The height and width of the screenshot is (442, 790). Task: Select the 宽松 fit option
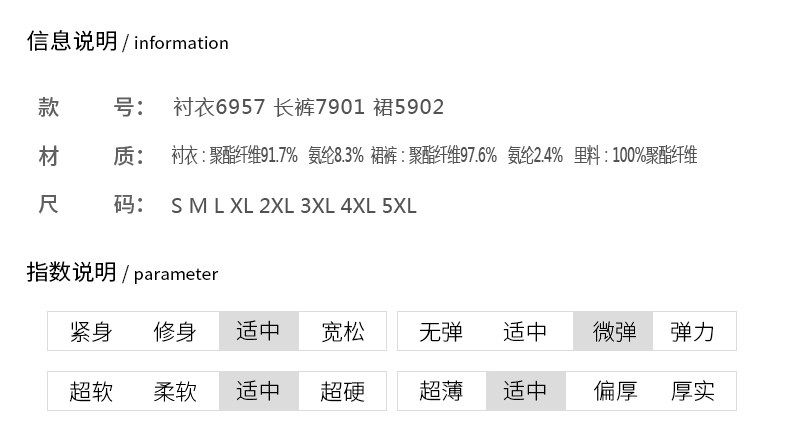(343, 332)
